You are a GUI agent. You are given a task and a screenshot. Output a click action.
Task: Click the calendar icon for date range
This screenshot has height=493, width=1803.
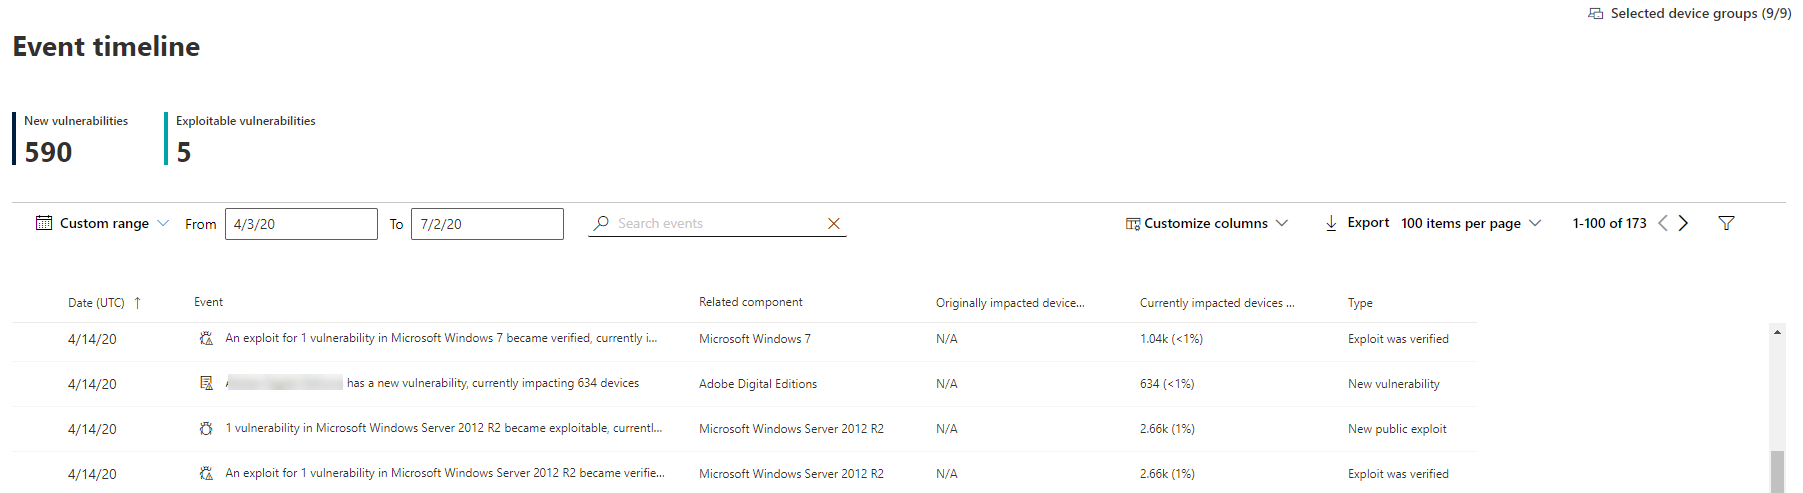pos(44,223)
